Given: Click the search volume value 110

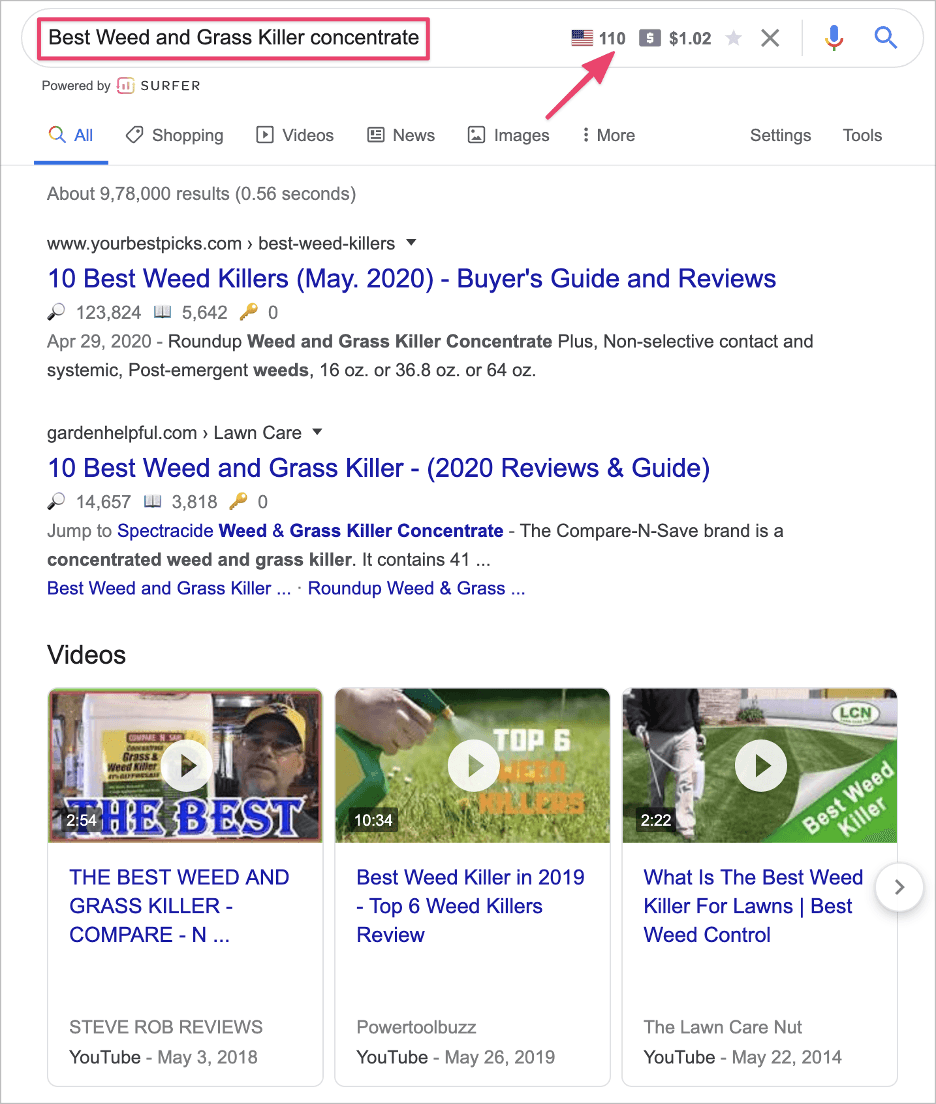Looking at the screenshot, I should (x=612, y=39).
